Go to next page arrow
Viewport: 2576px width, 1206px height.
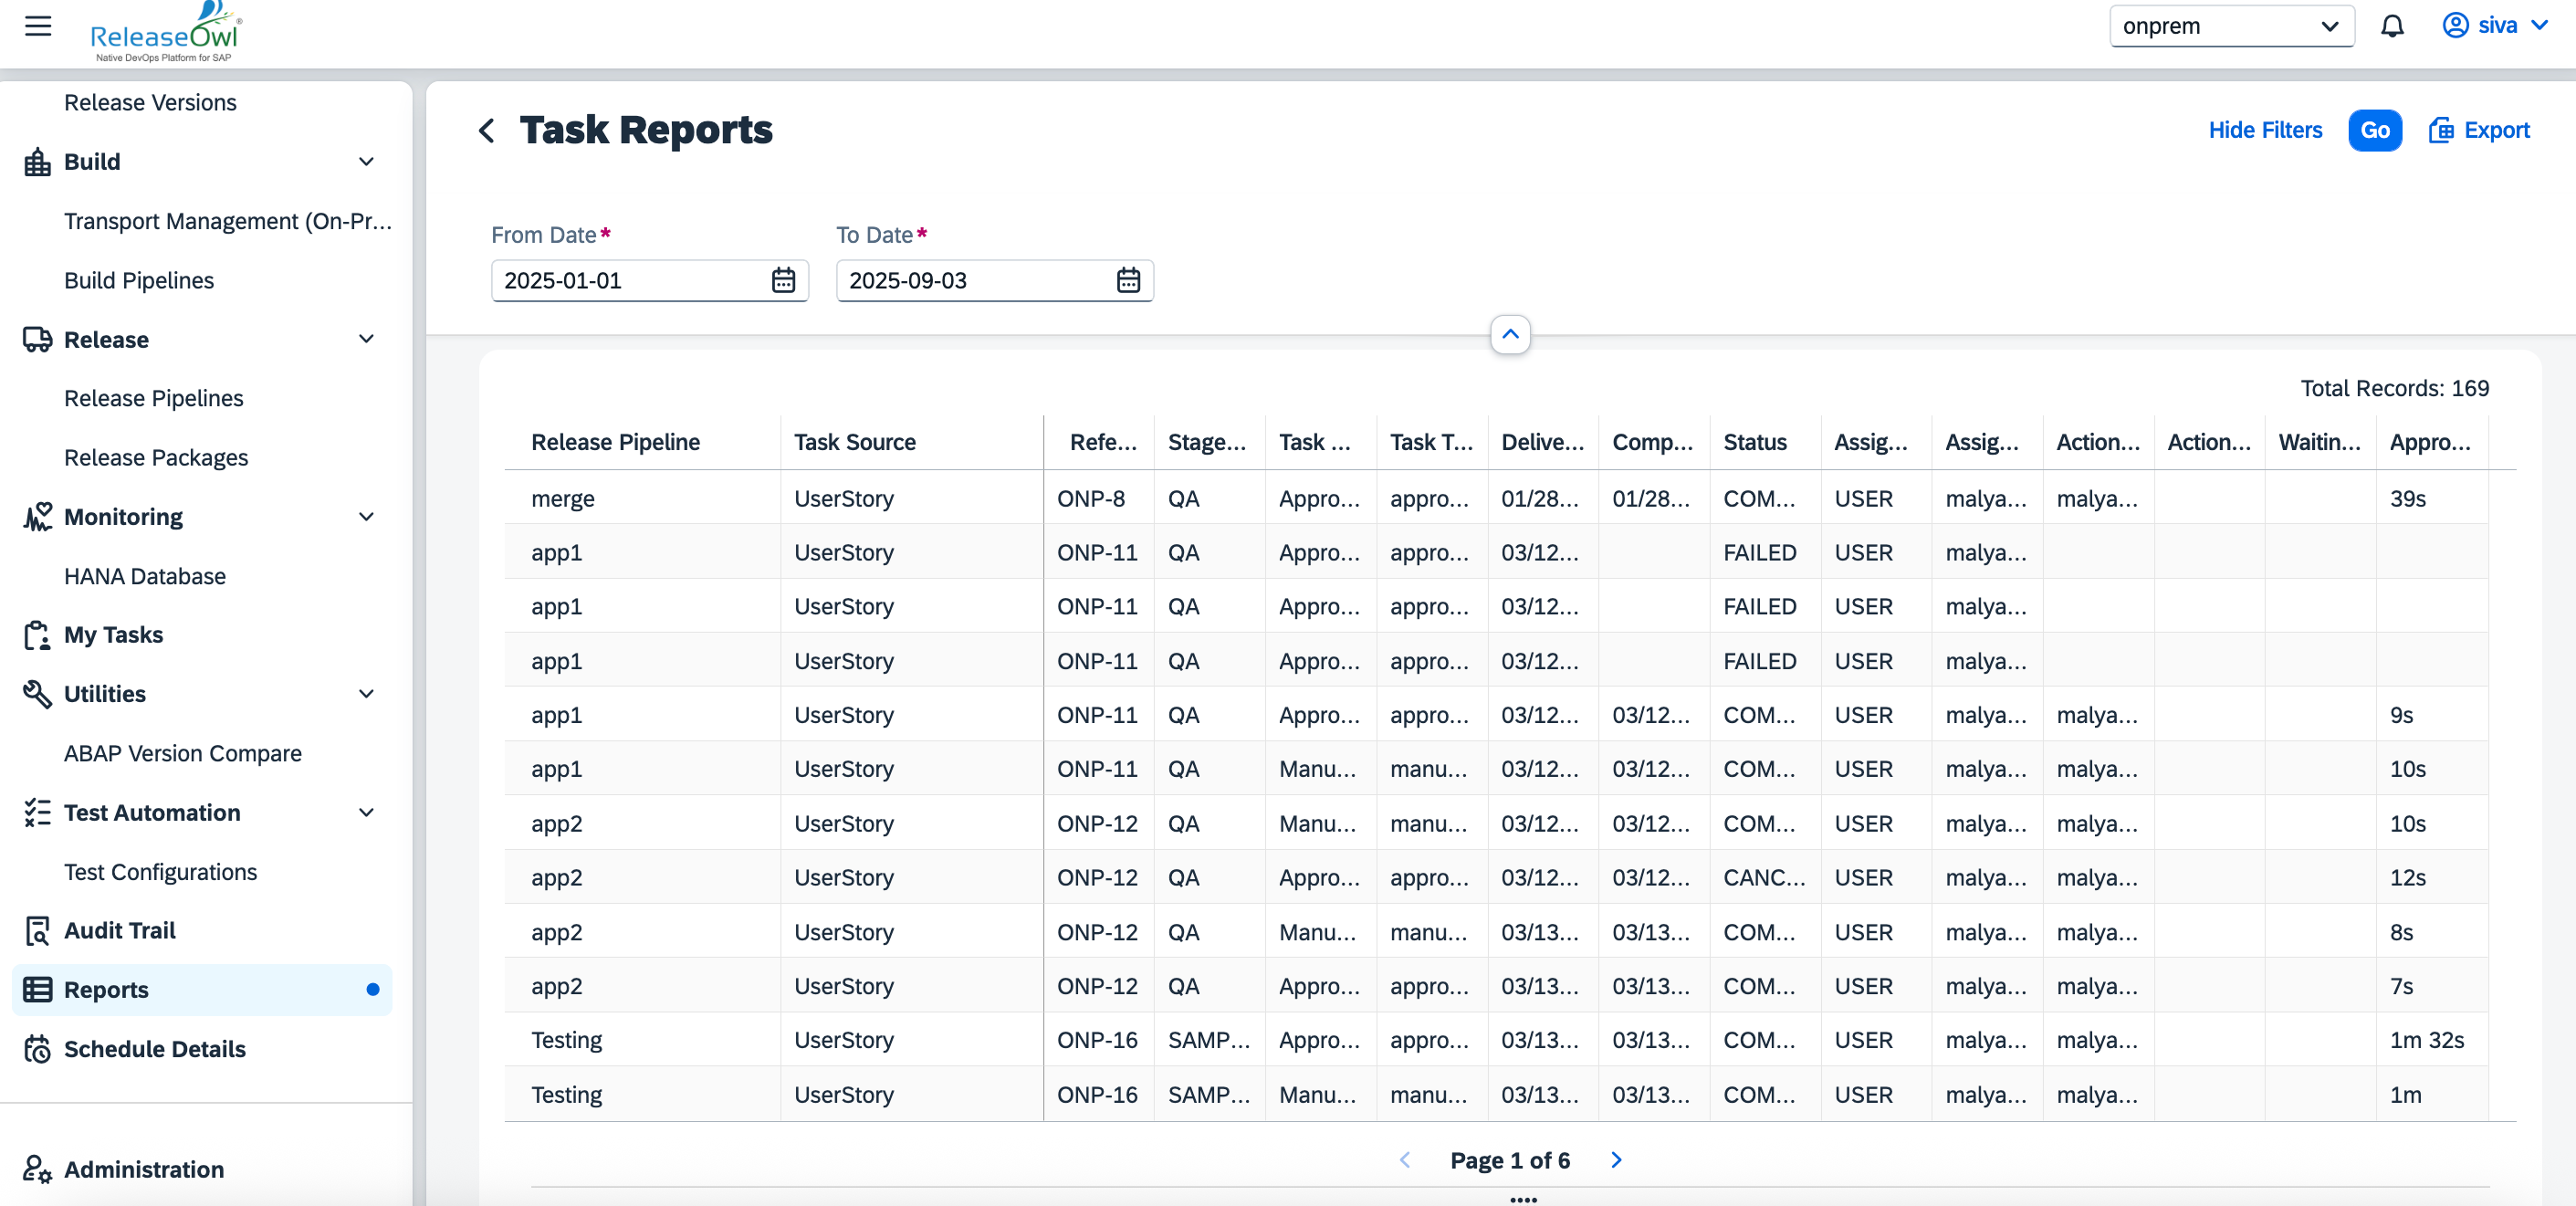(1616, 1160)
